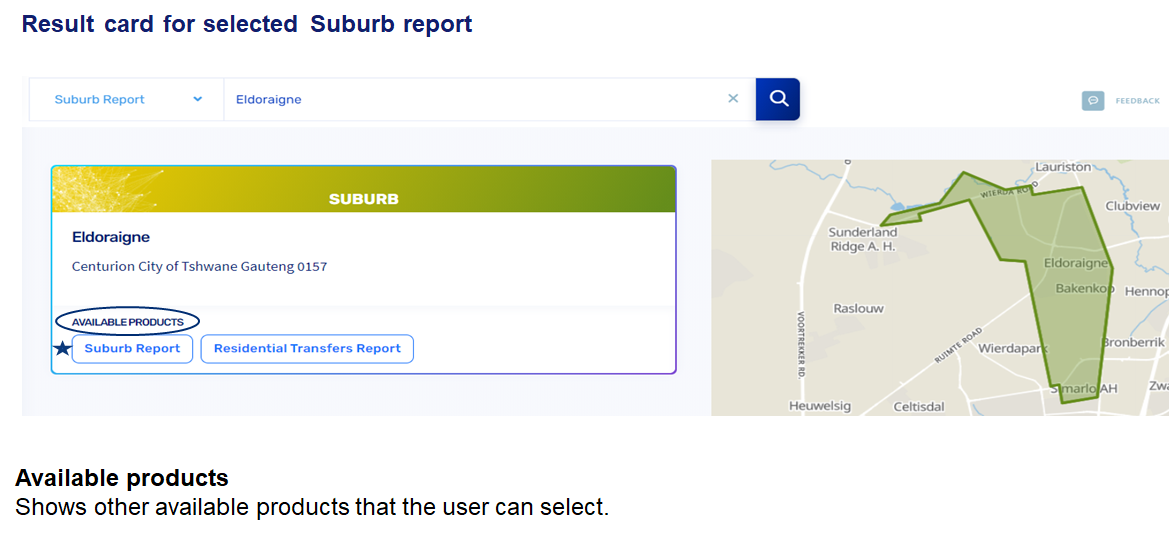Click the star icon beside Suburb Report

(62, 348)
